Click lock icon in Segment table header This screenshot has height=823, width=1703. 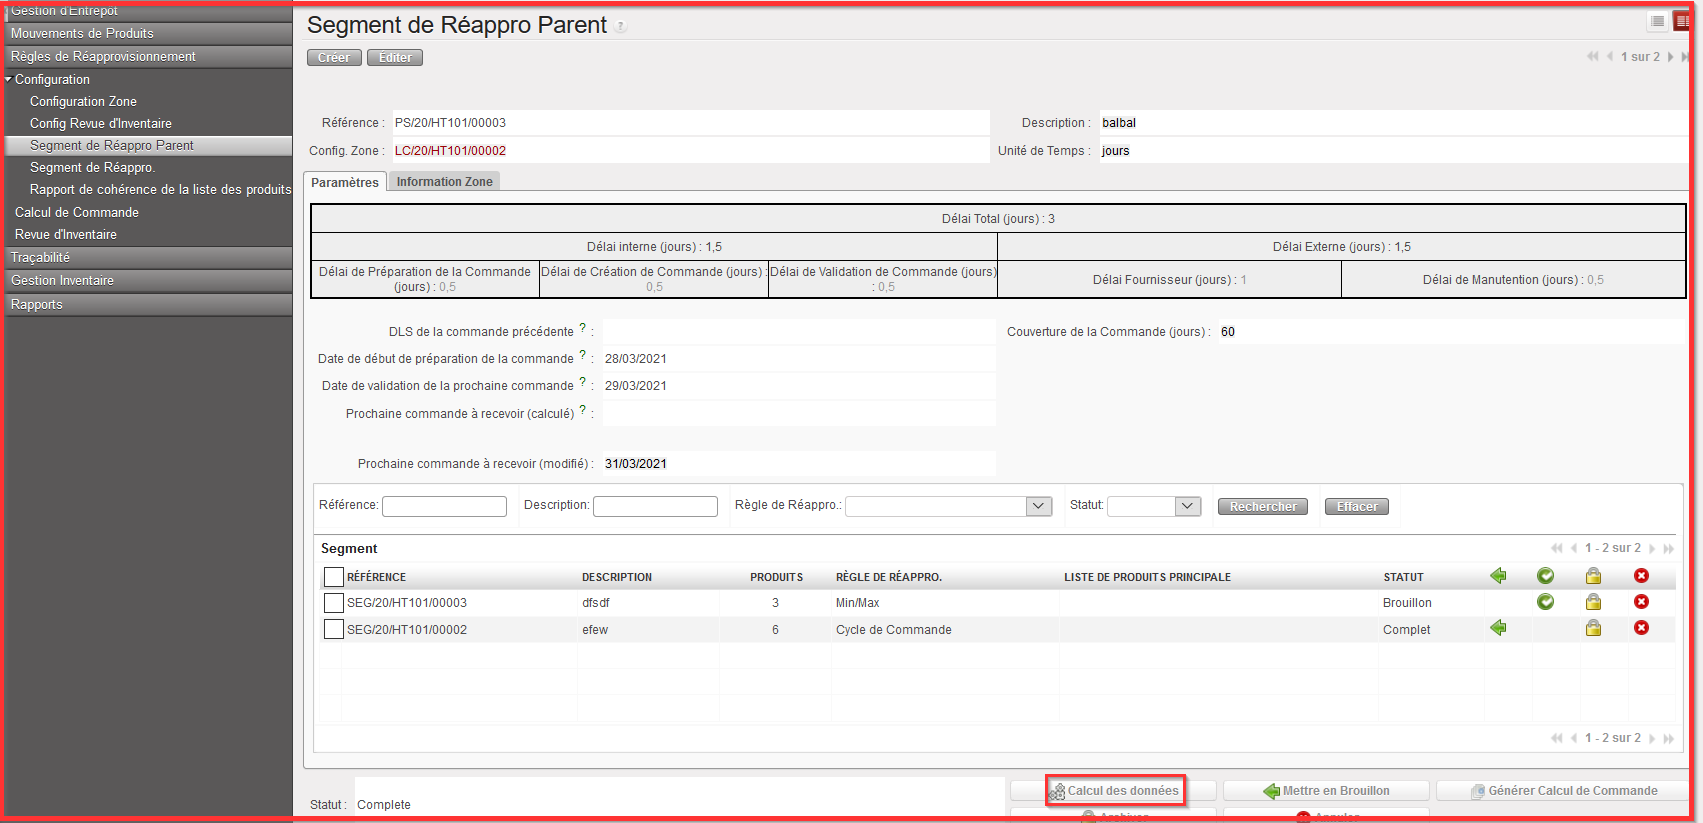(x=1593, y=576)
